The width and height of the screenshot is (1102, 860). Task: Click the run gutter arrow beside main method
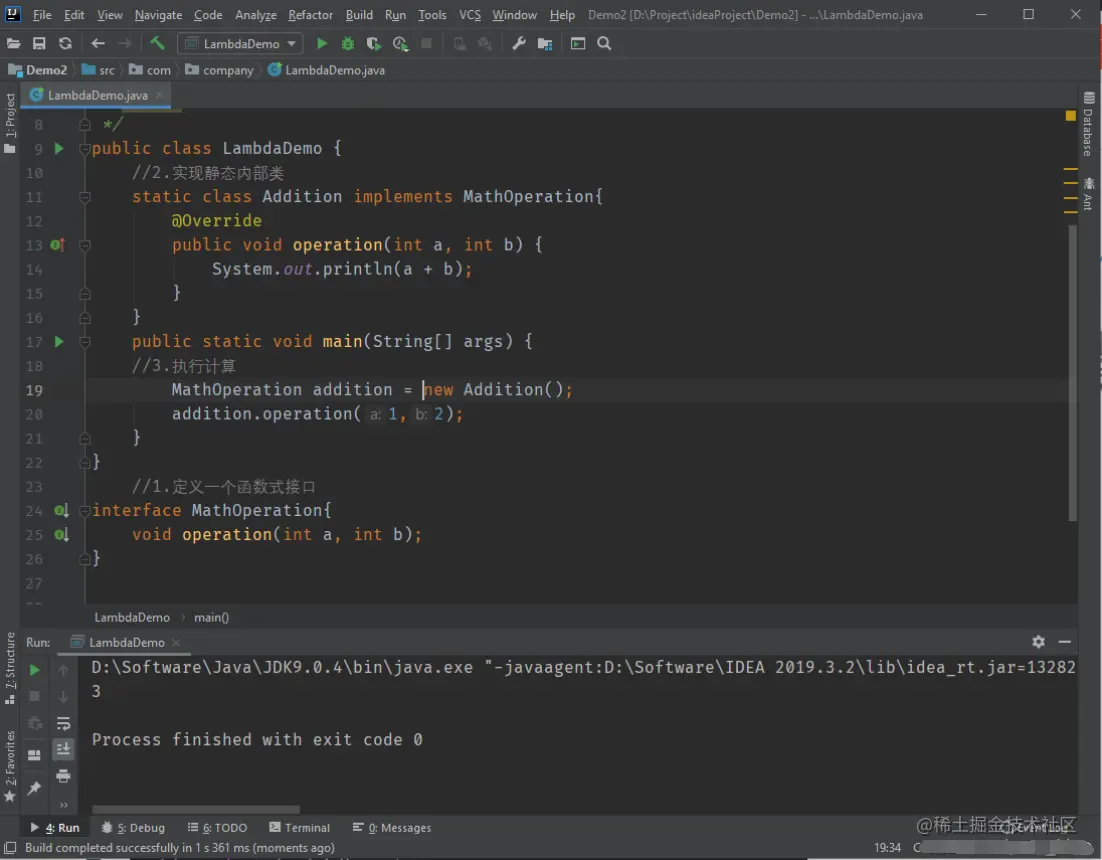click(59, 341)
